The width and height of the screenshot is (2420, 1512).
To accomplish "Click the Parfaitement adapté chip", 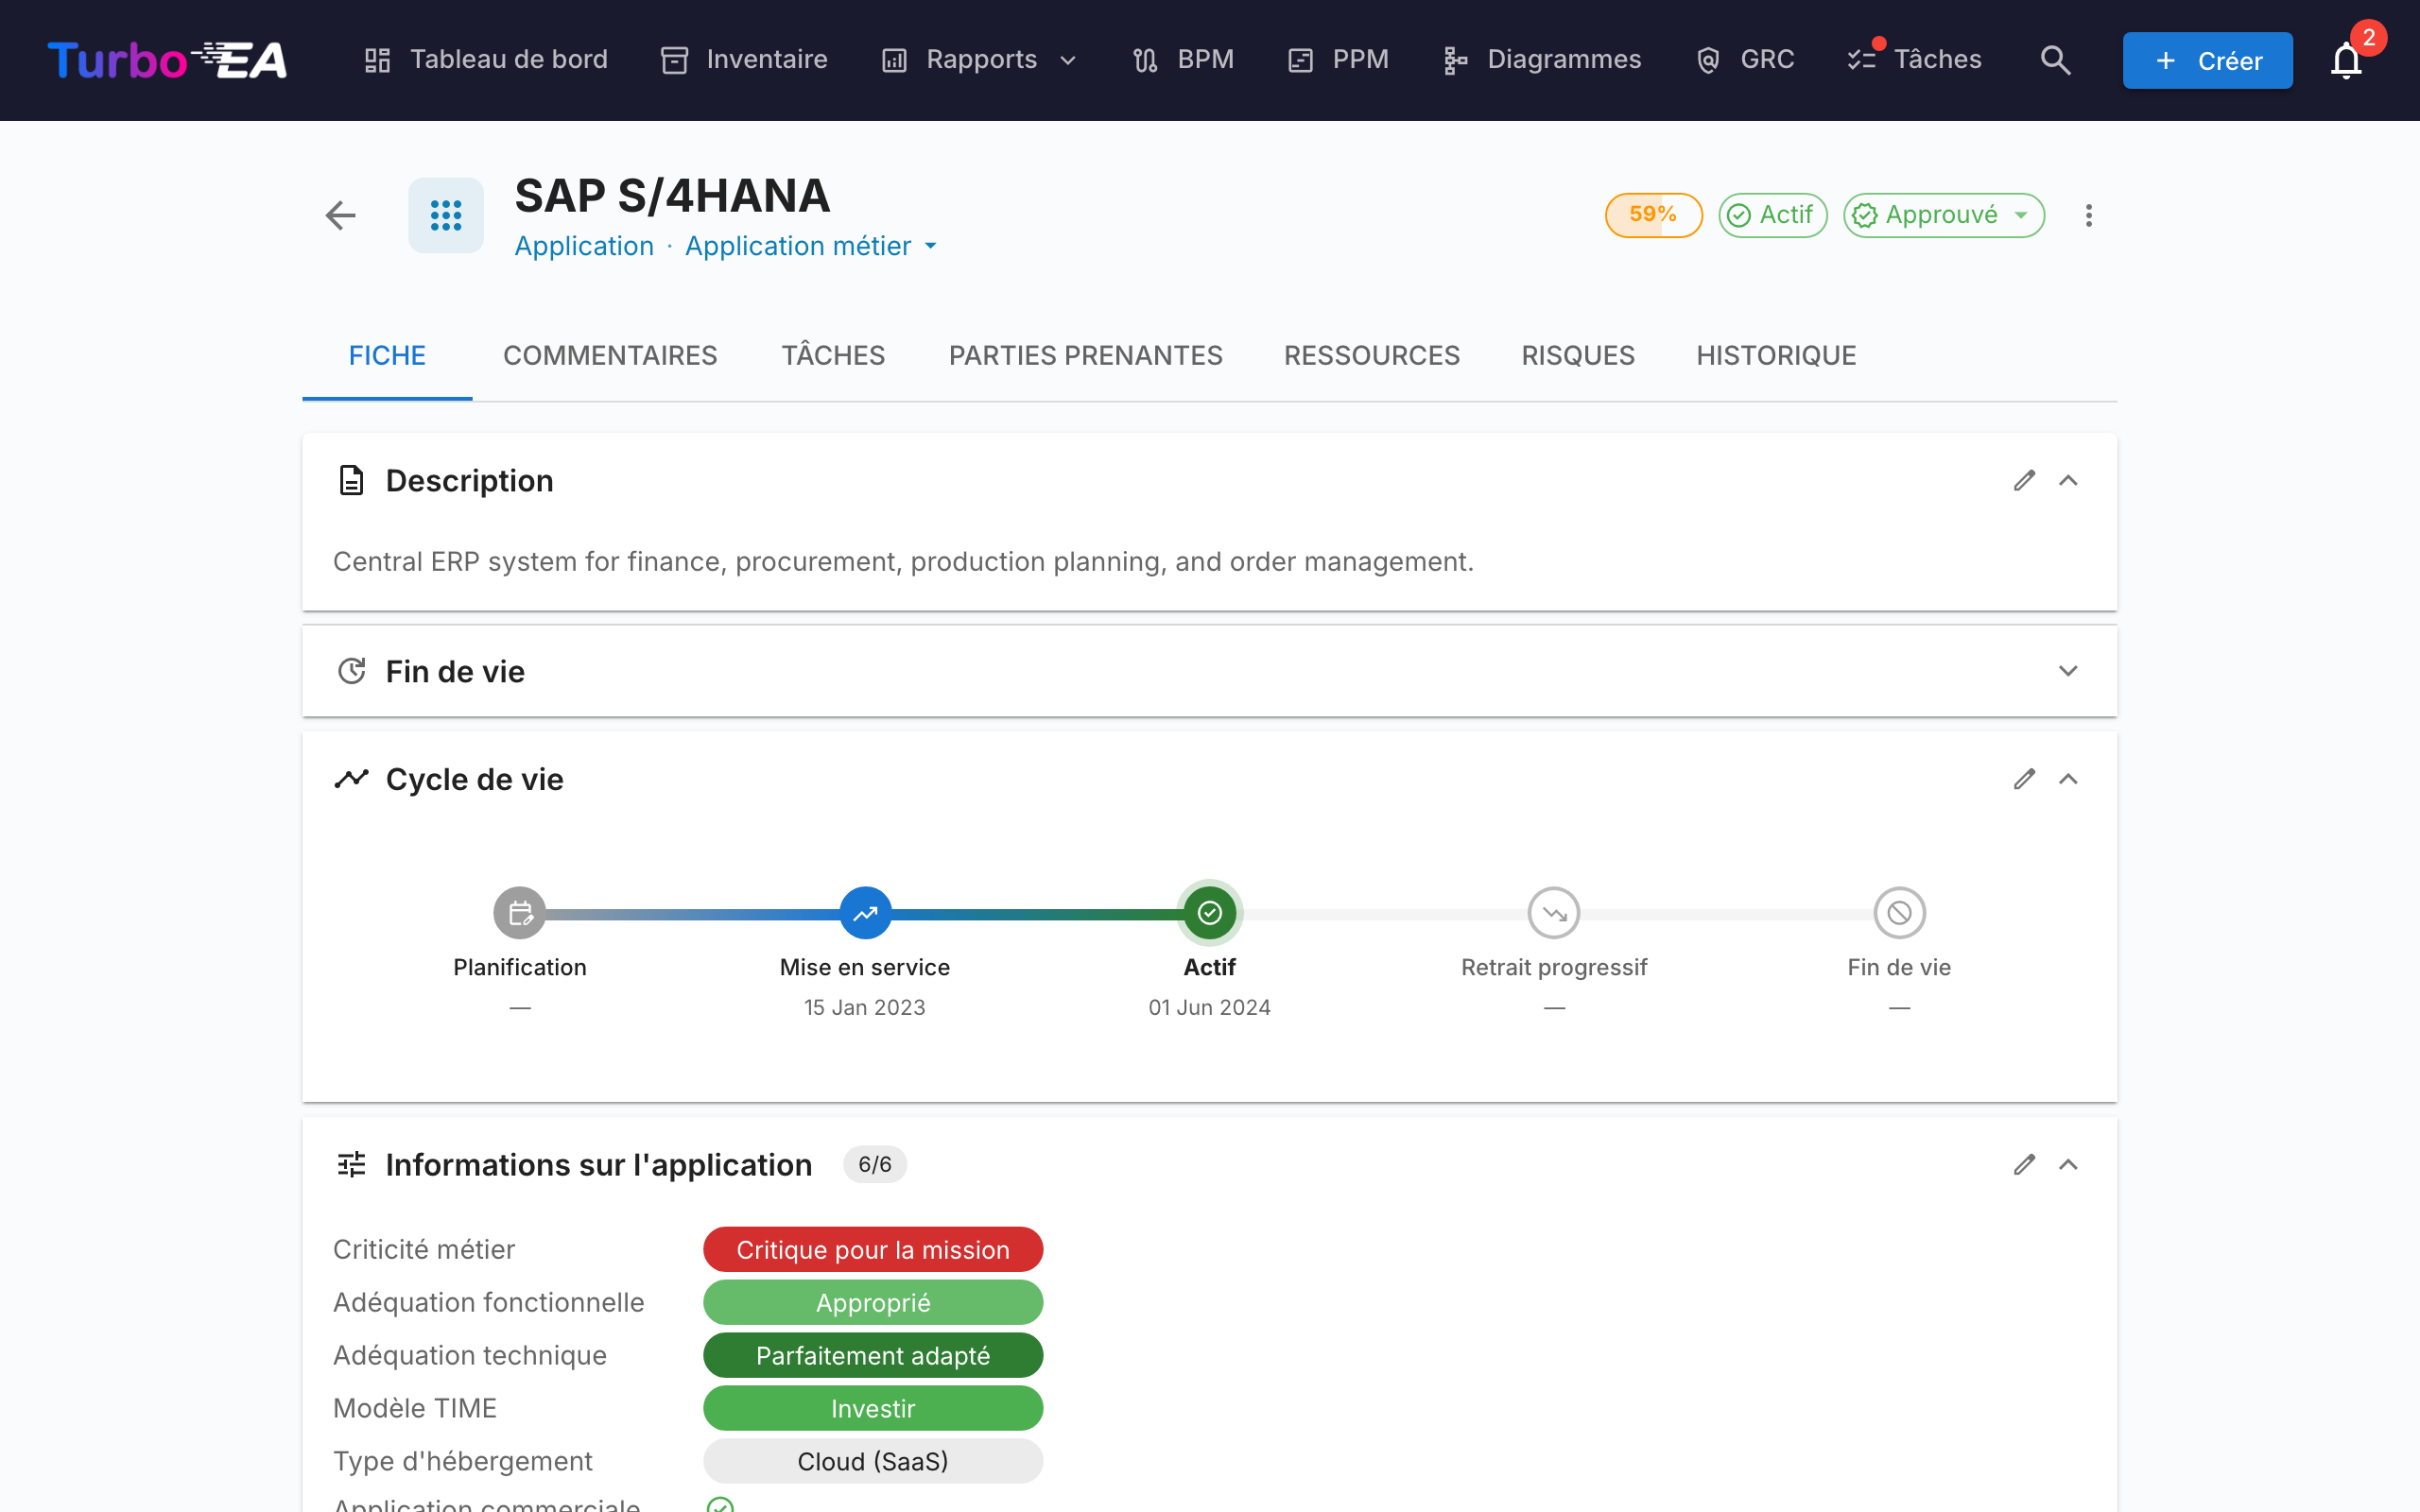I will click(873, 1356).
